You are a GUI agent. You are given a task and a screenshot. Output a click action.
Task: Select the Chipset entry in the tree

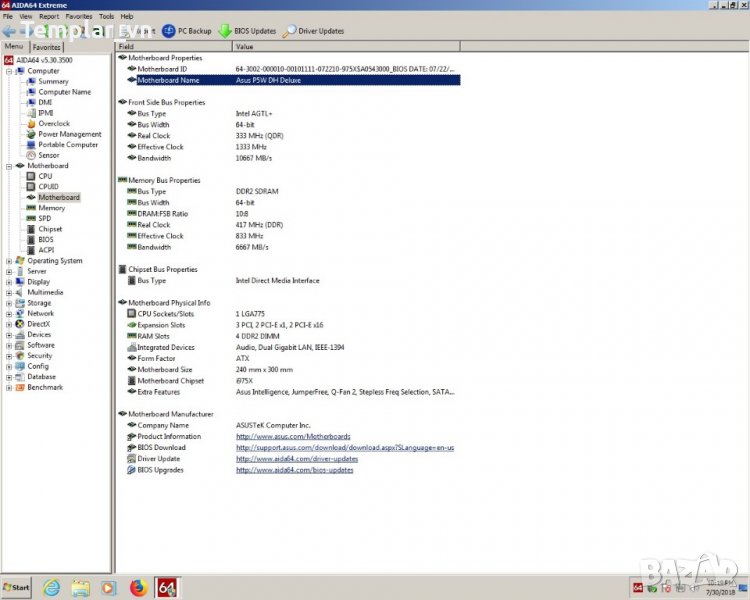click(x=50, y=229)
